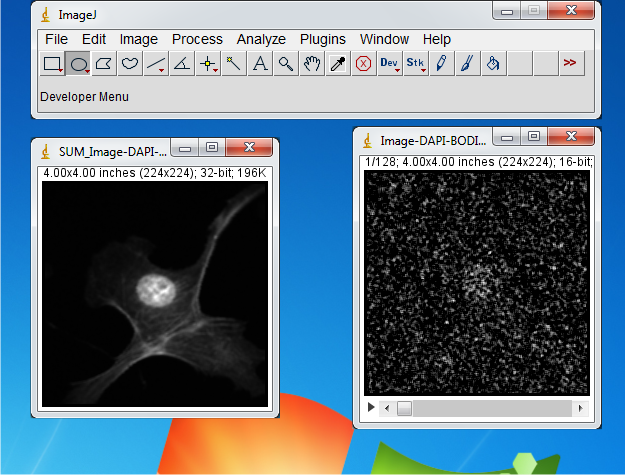Viewport: 625px width, 475px height.
Task: Close the Image-DAPI-BODI stack window
Action: pos(571,136)
